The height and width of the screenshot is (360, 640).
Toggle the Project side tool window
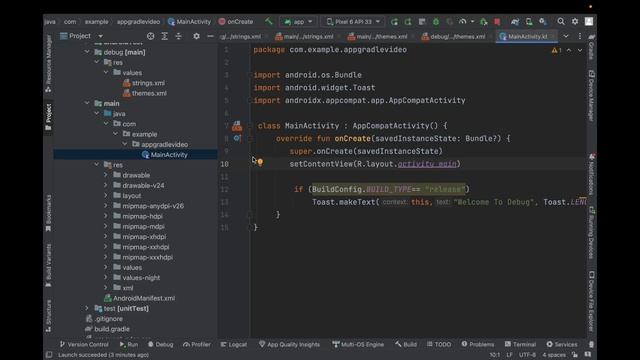tap(49, 117)
